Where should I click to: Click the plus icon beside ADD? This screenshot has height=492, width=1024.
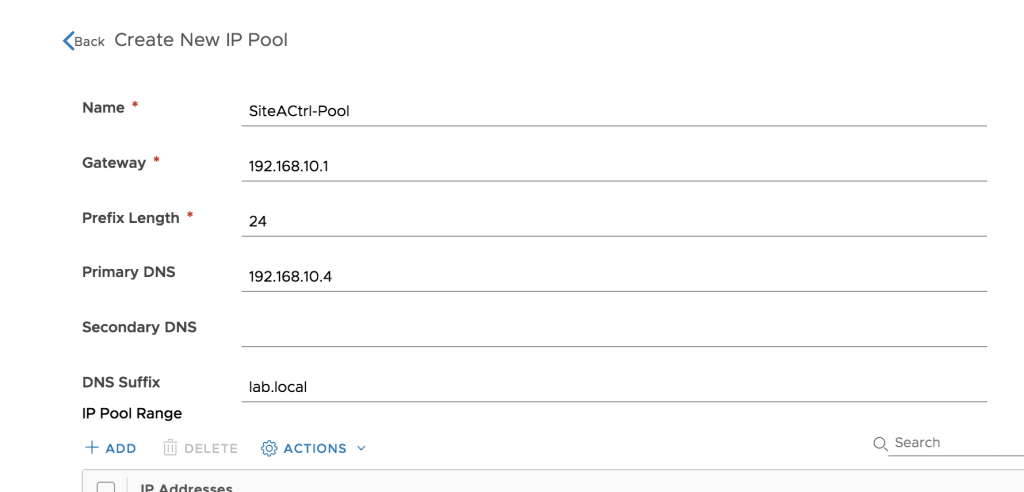click(92, 448)
